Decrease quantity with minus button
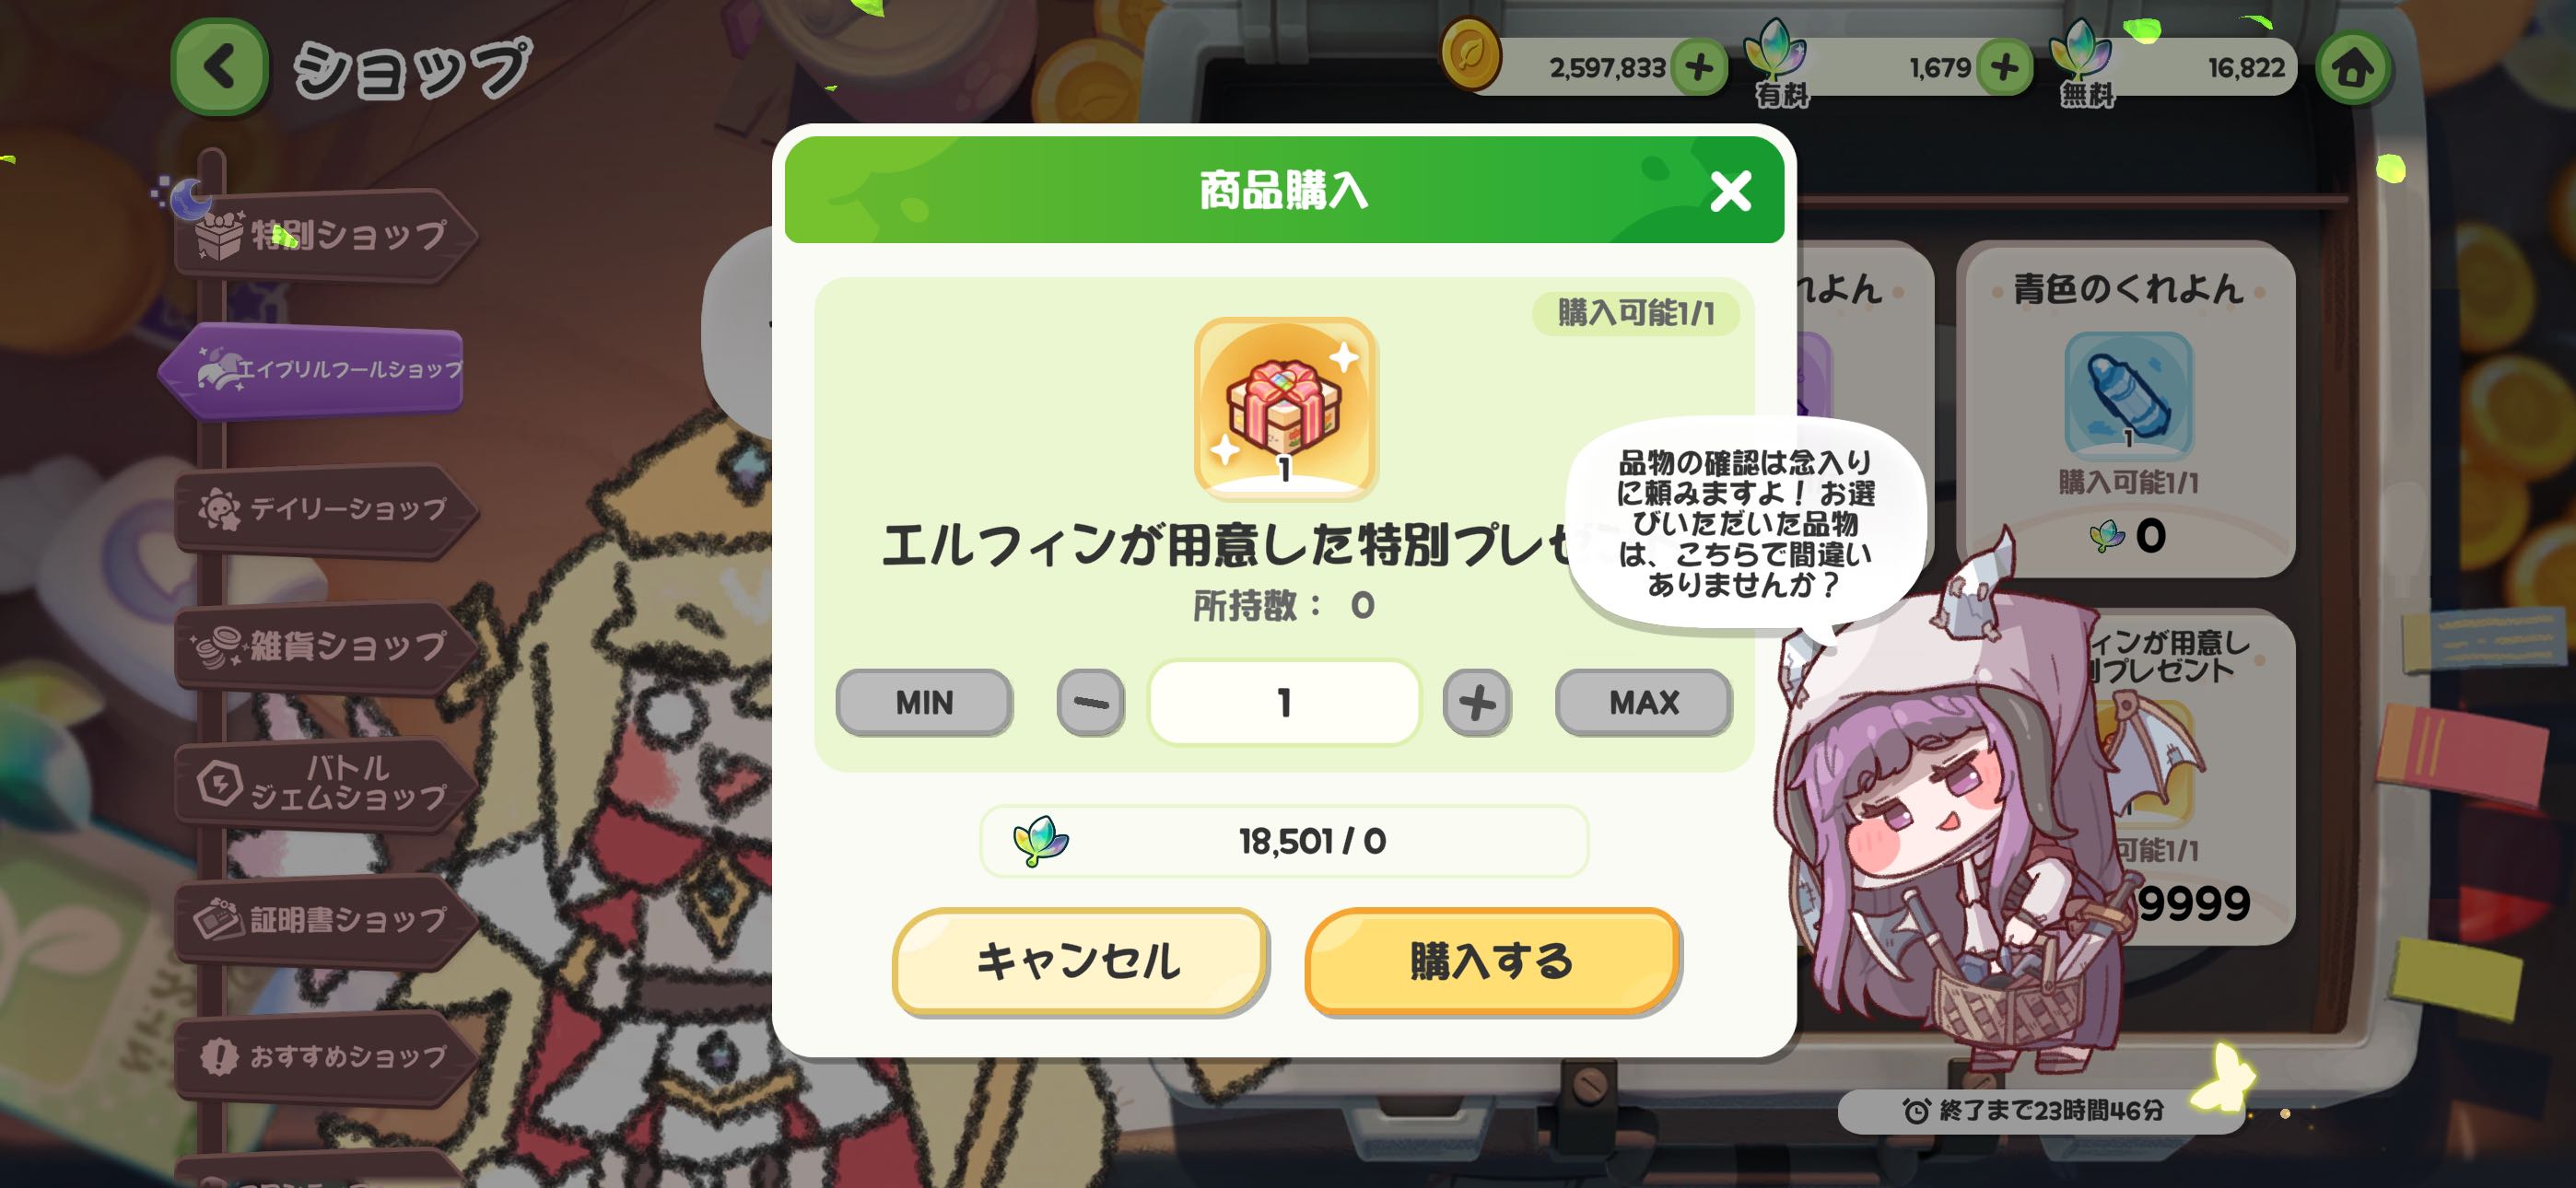 coord(1090,702)
